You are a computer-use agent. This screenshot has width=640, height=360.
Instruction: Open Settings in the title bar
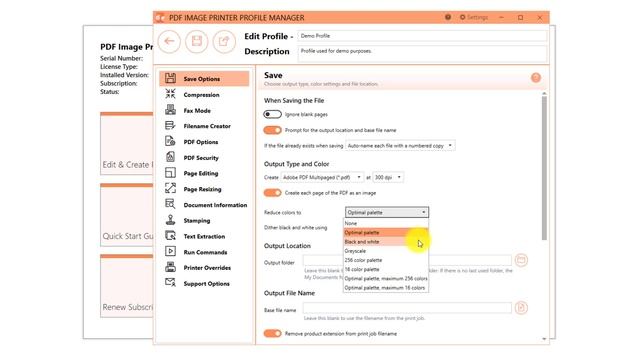[474, 17]
